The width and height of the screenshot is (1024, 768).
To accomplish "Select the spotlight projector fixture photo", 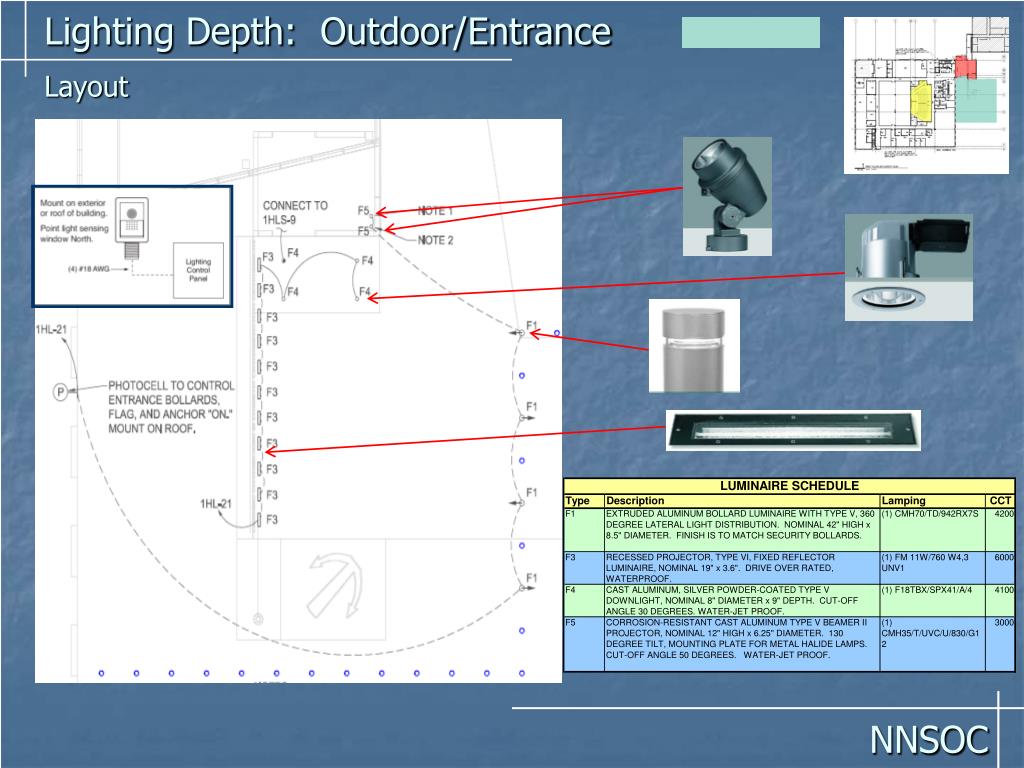I will 727,196.
